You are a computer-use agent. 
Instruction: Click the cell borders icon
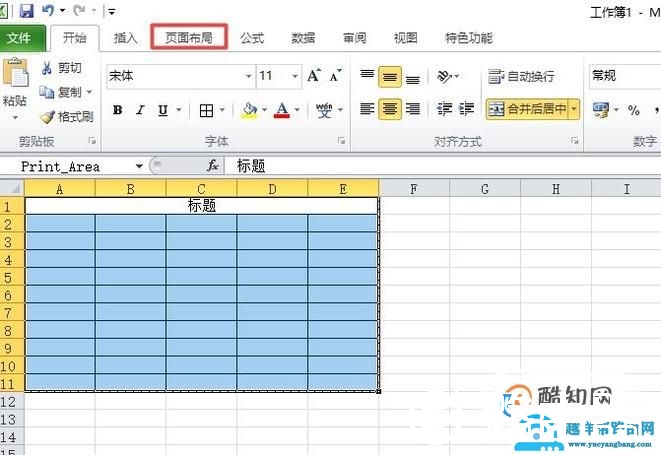pyautogui.click(x=206, y=111)
